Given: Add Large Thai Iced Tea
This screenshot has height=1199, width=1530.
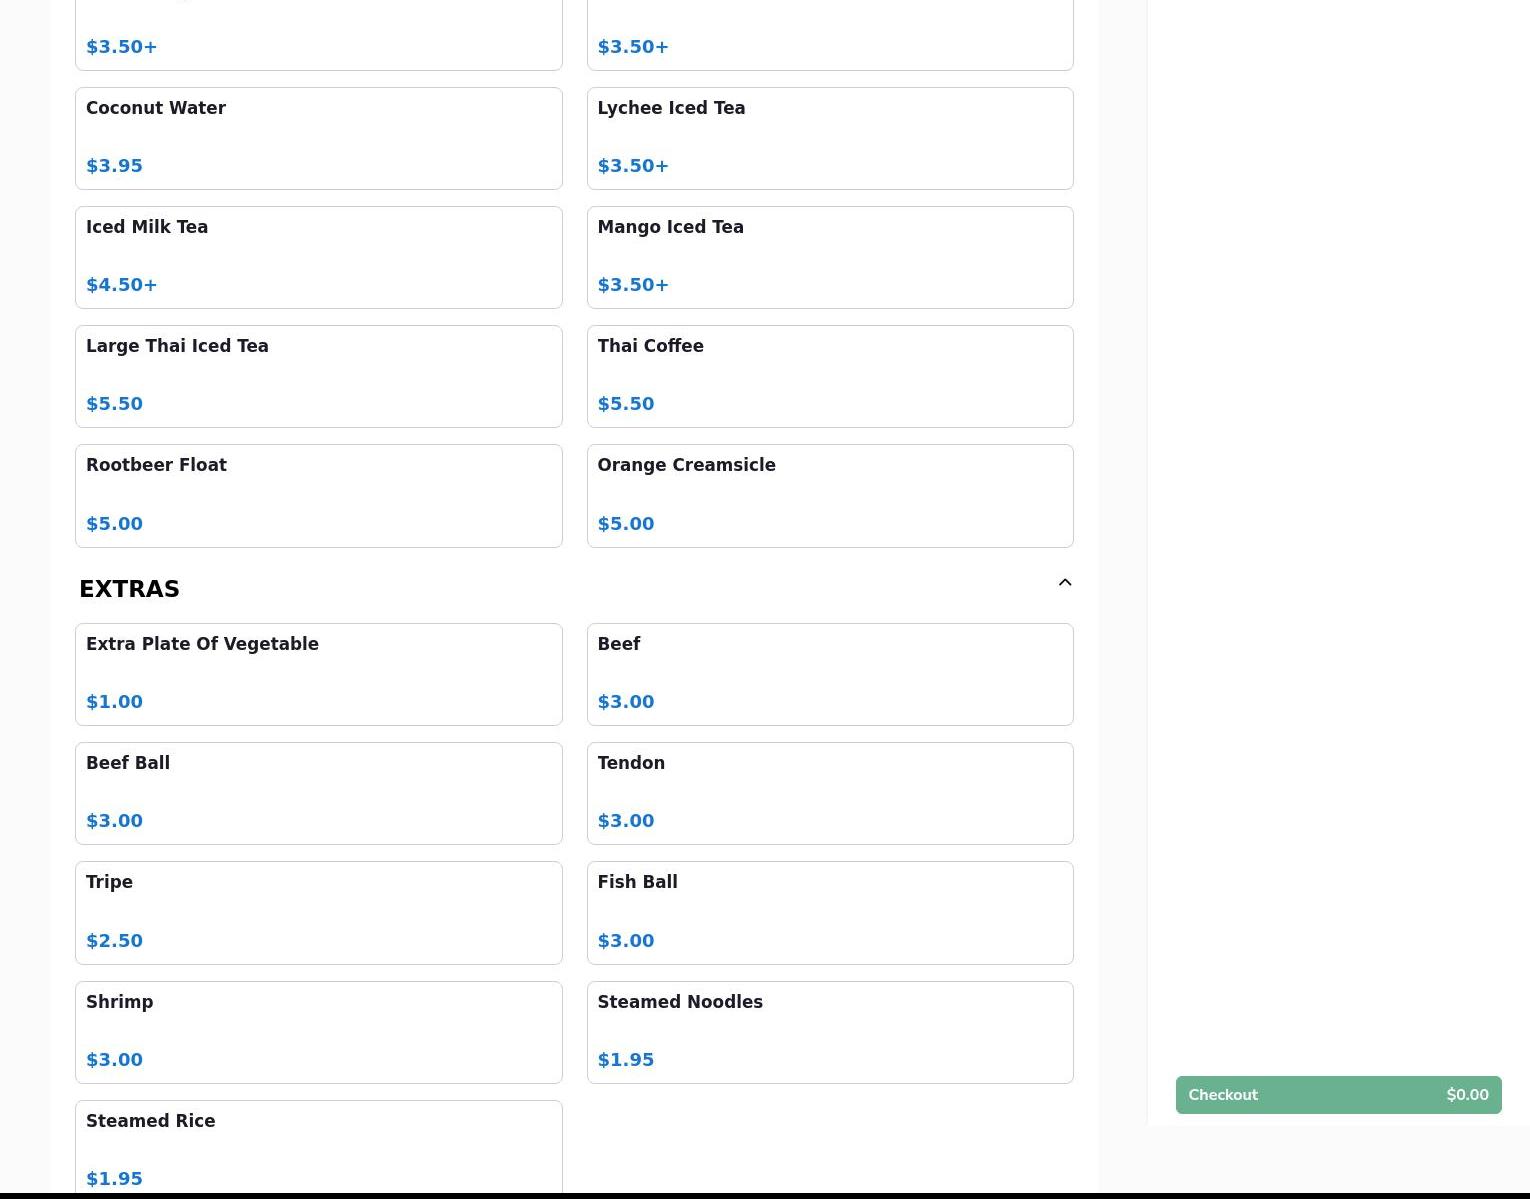Looking at the screenshot, I should pyautogui.click(x=318, y=376).
